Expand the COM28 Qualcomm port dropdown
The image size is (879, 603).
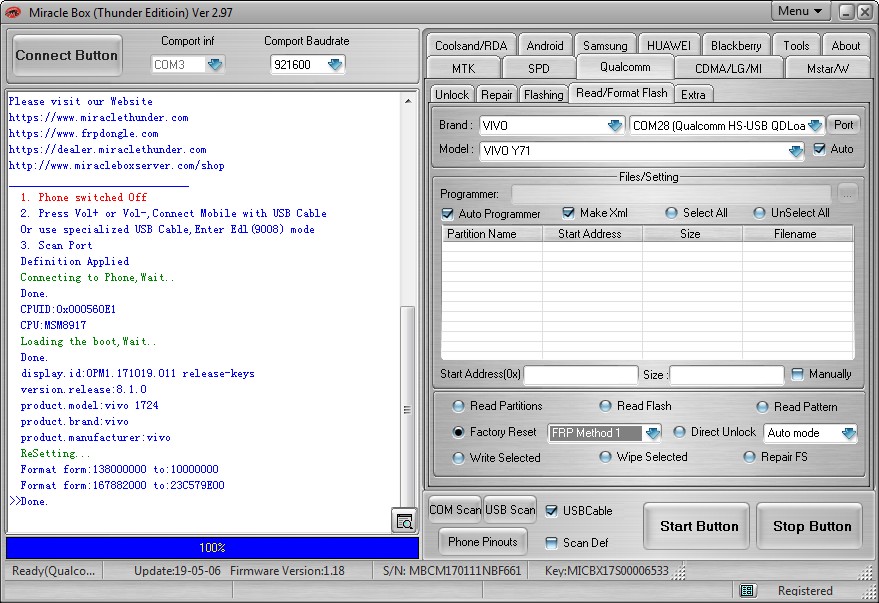pyautogui.click(x=815, y=126)
